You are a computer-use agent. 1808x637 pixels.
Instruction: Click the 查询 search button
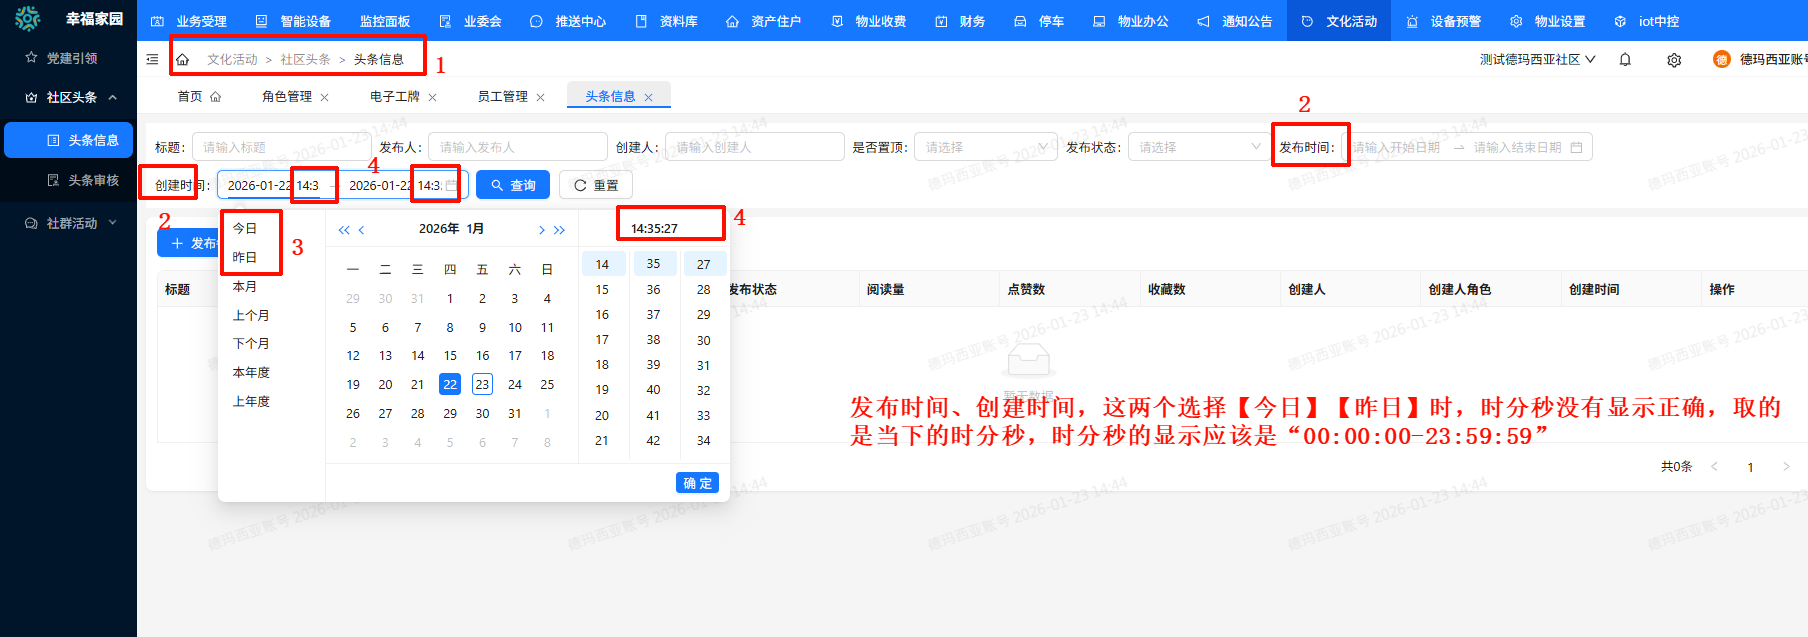(513, 185)
